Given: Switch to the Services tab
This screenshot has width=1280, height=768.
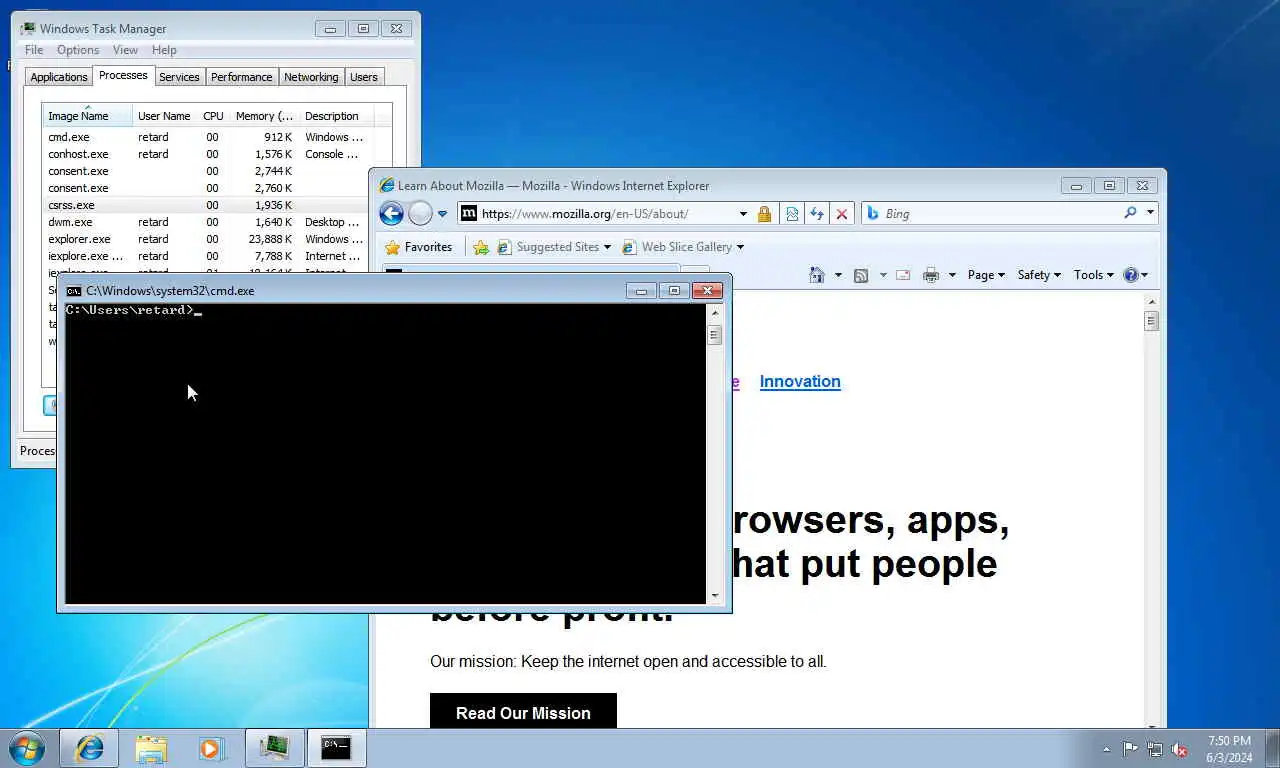Looking at the screenshot, I should tap(179, 77).
